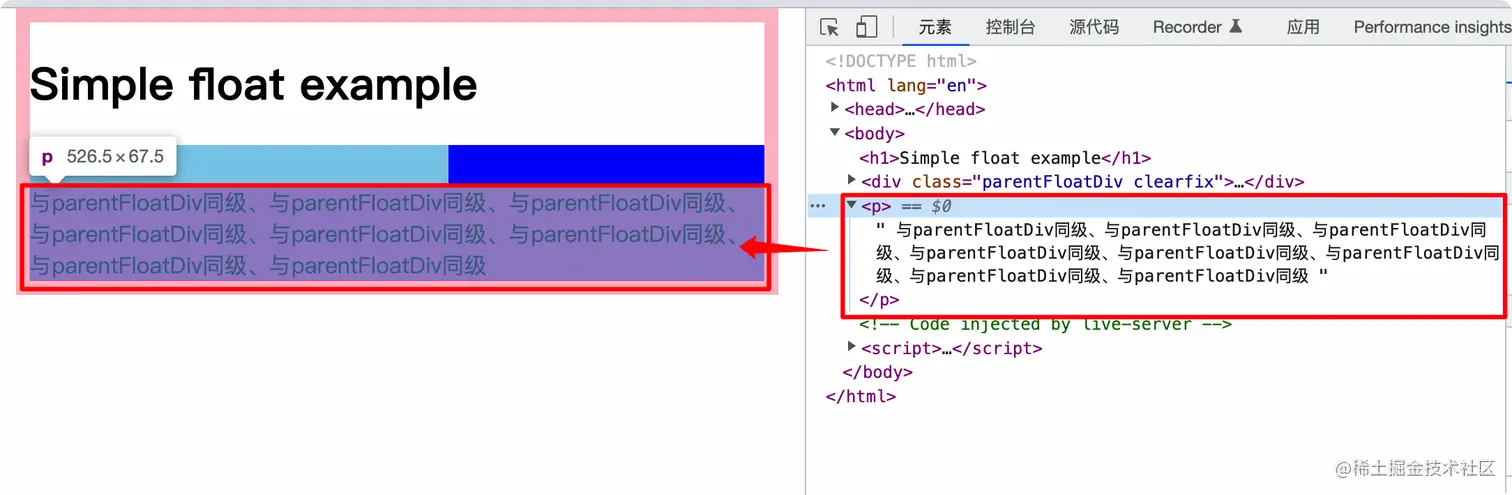Expand the parentFloatDiv clearfix div node
Viewport: 1512px width, 495px height.
852,181
